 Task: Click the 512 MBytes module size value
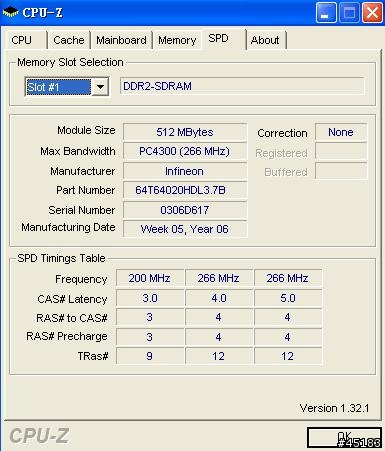(185, 132)
